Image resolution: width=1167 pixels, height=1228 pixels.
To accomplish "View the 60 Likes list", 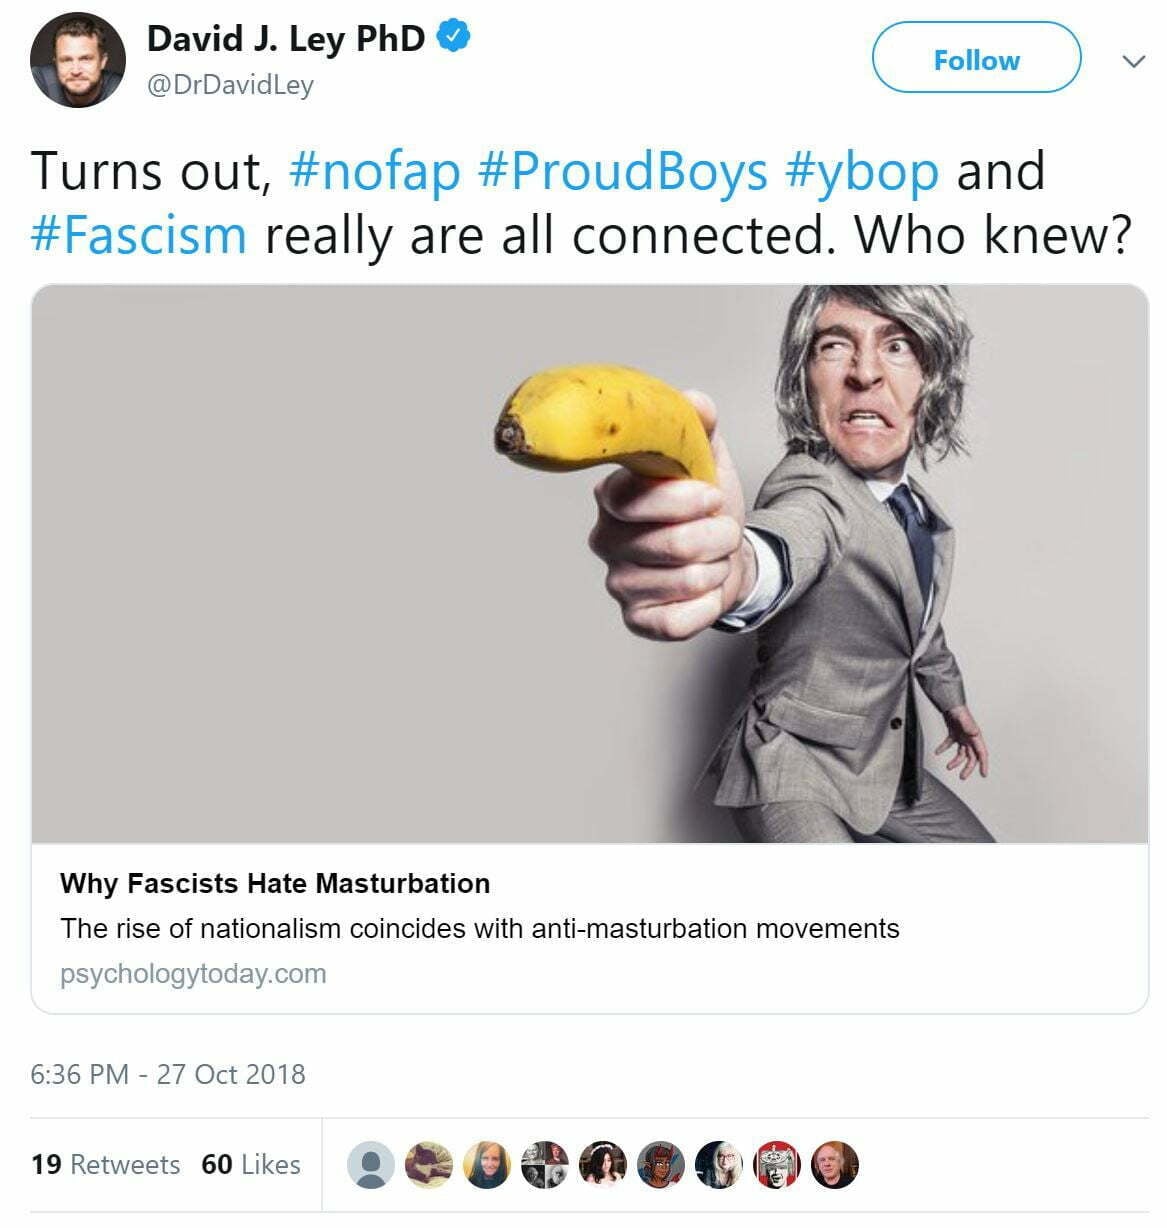I will pos(251,1164).
